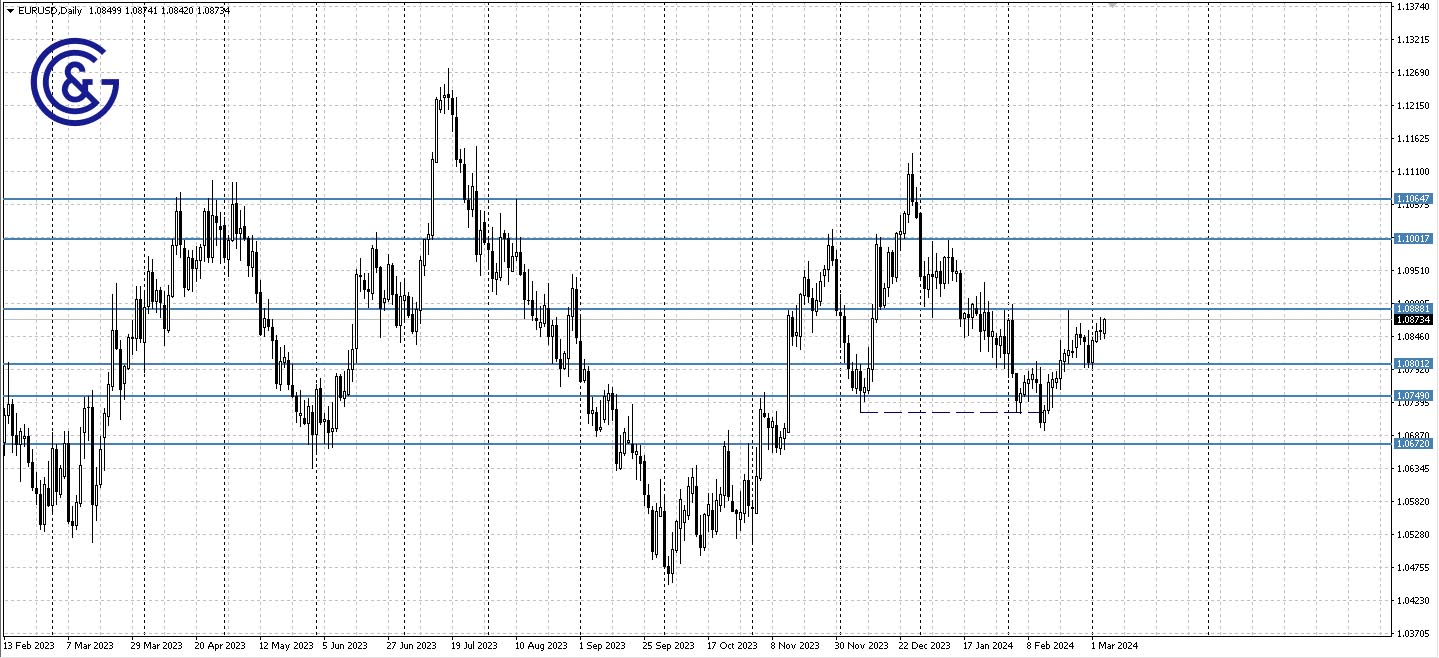Click the current price tag 1.08734
Screen dimensions: 1439x658
click(x=1416, y=319)
